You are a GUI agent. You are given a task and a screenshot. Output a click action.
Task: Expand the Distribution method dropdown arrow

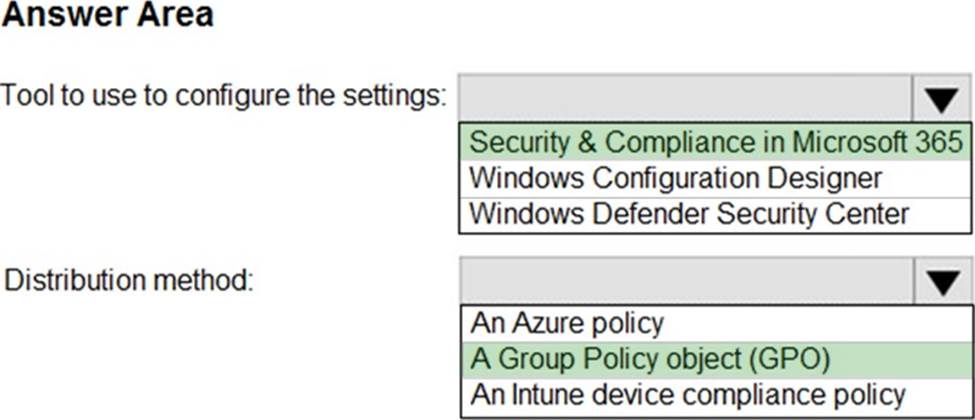pos(941,283)
